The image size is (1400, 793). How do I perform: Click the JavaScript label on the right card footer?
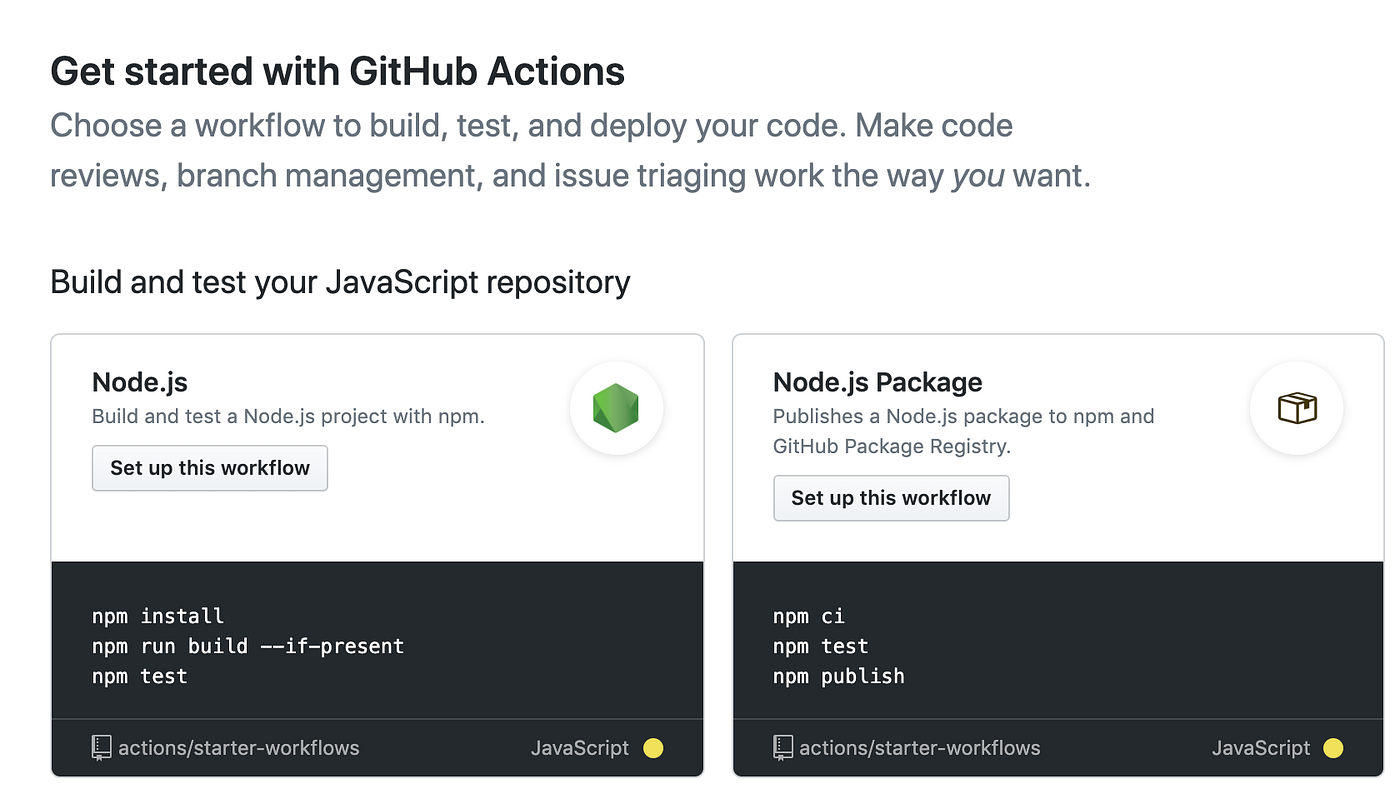(x=1261, y=747)
